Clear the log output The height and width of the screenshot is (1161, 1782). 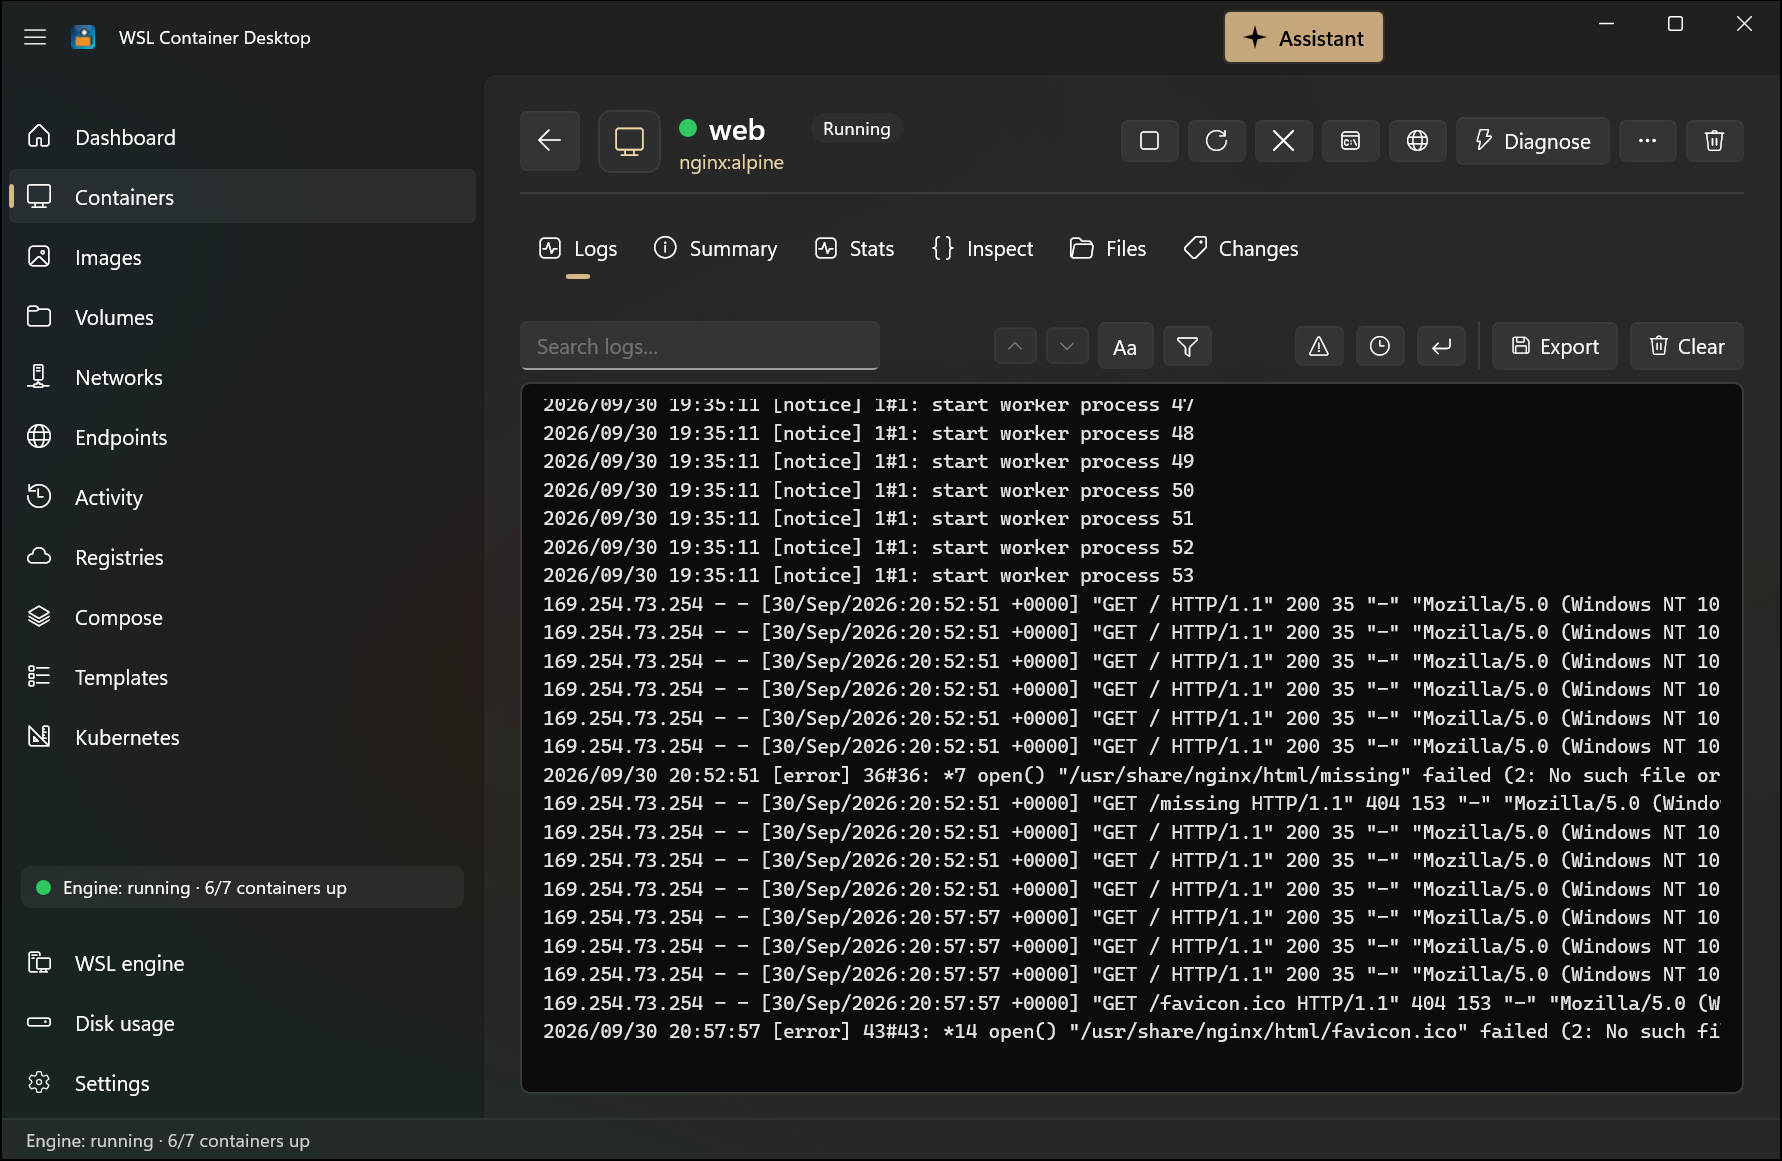pos(1686,346)
